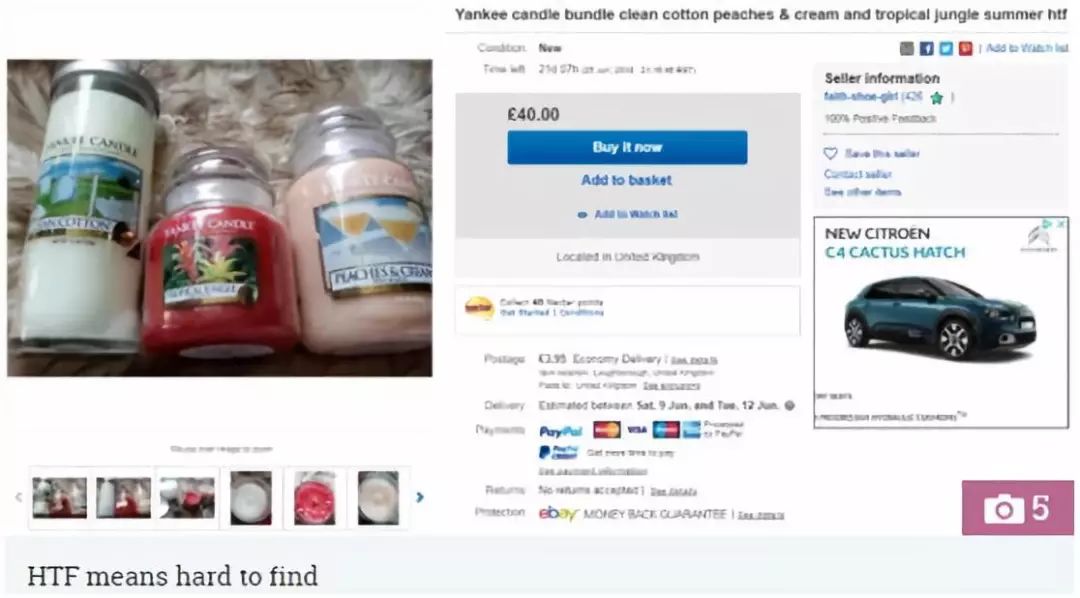
Task: Show previous thumbnails with left arrow
Action: [19, 497]
